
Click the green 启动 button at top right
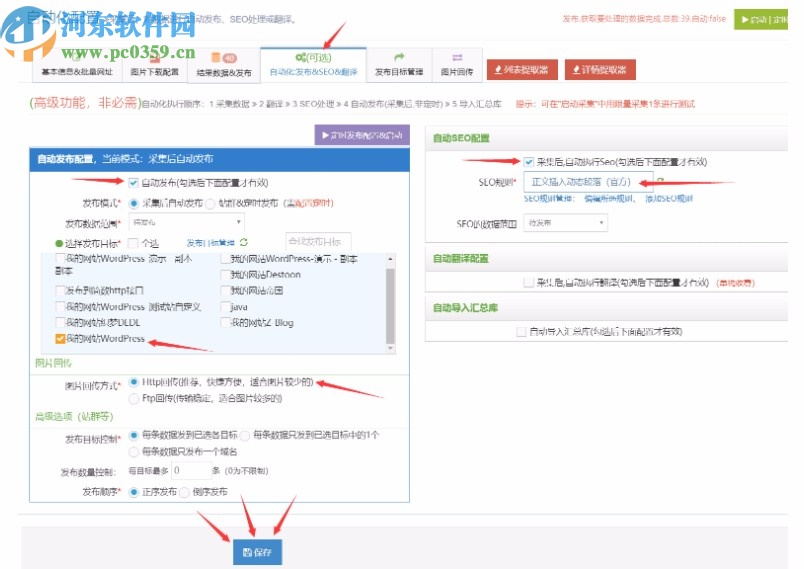point(760,19)
